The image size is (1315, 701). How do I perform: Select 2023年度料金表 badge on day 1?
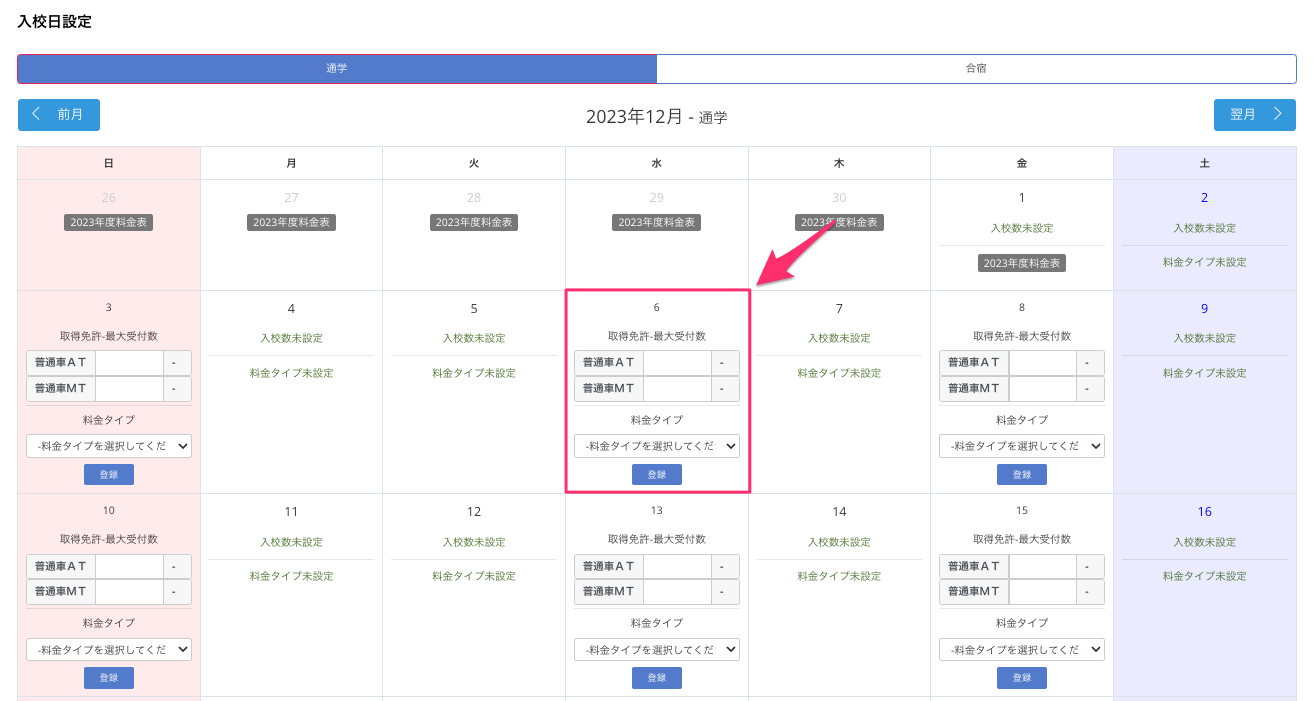click(x=1021, y=263)
